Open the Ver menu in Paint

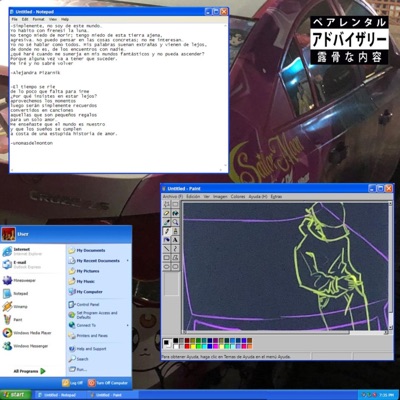[x=207, y=197]
